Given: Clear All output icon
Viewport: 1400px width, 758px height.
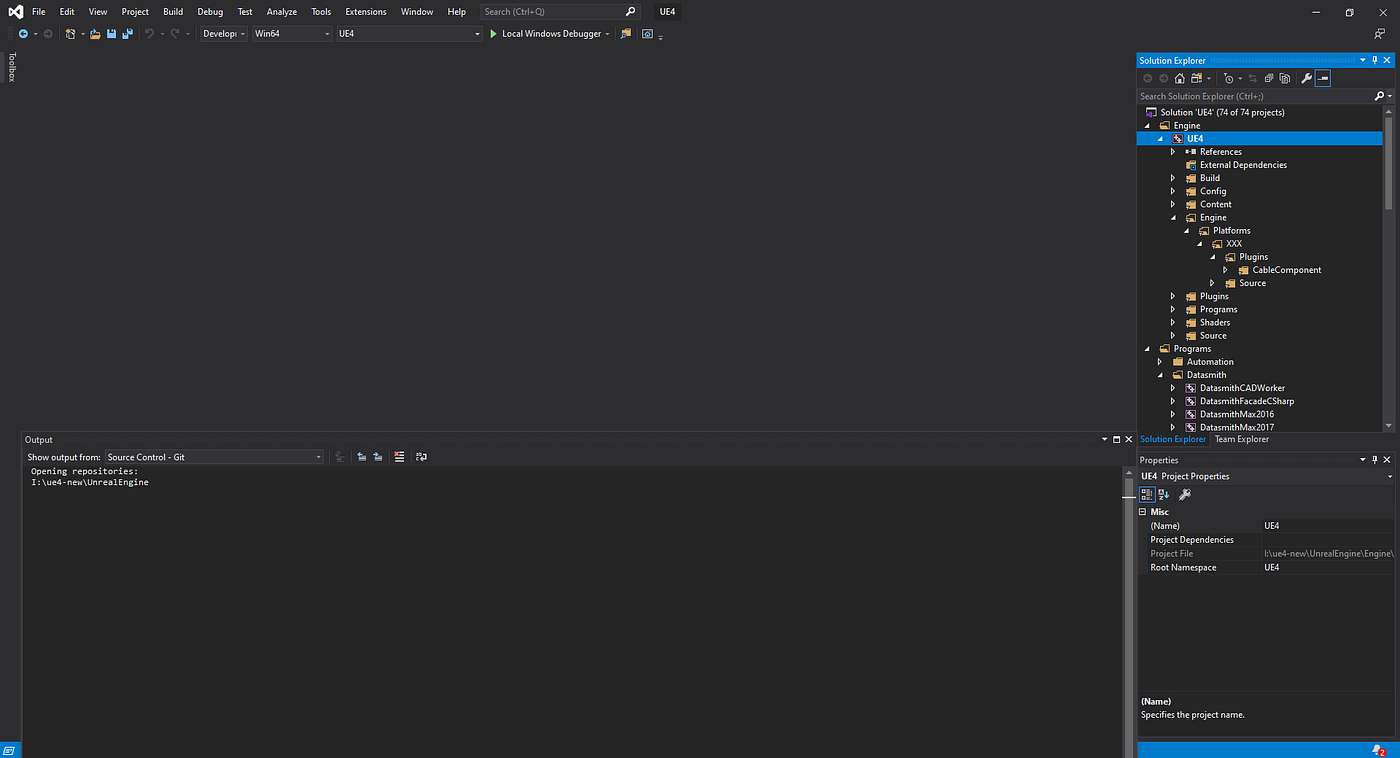Looking at the screenshot, I should [x=399, y=457].
